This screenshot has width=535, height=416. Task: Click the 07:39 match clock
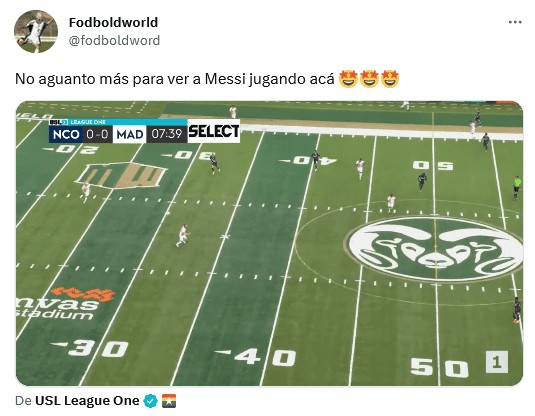[x=167, y=134]
